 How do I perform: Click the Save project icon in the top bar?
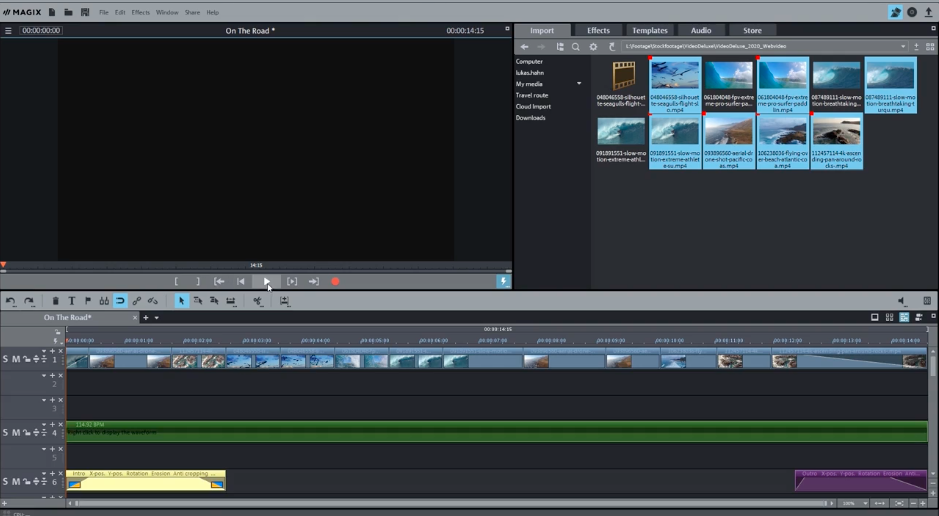pyautogui.click(x=85, y=12)
